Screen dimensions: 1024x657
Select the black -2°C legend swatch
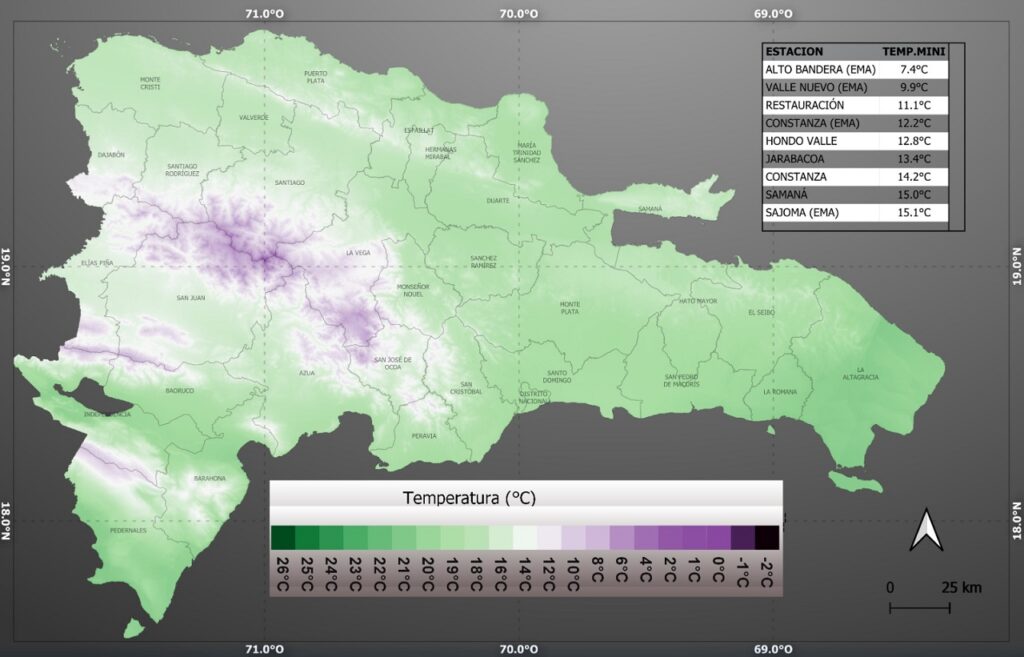[766, 538]
